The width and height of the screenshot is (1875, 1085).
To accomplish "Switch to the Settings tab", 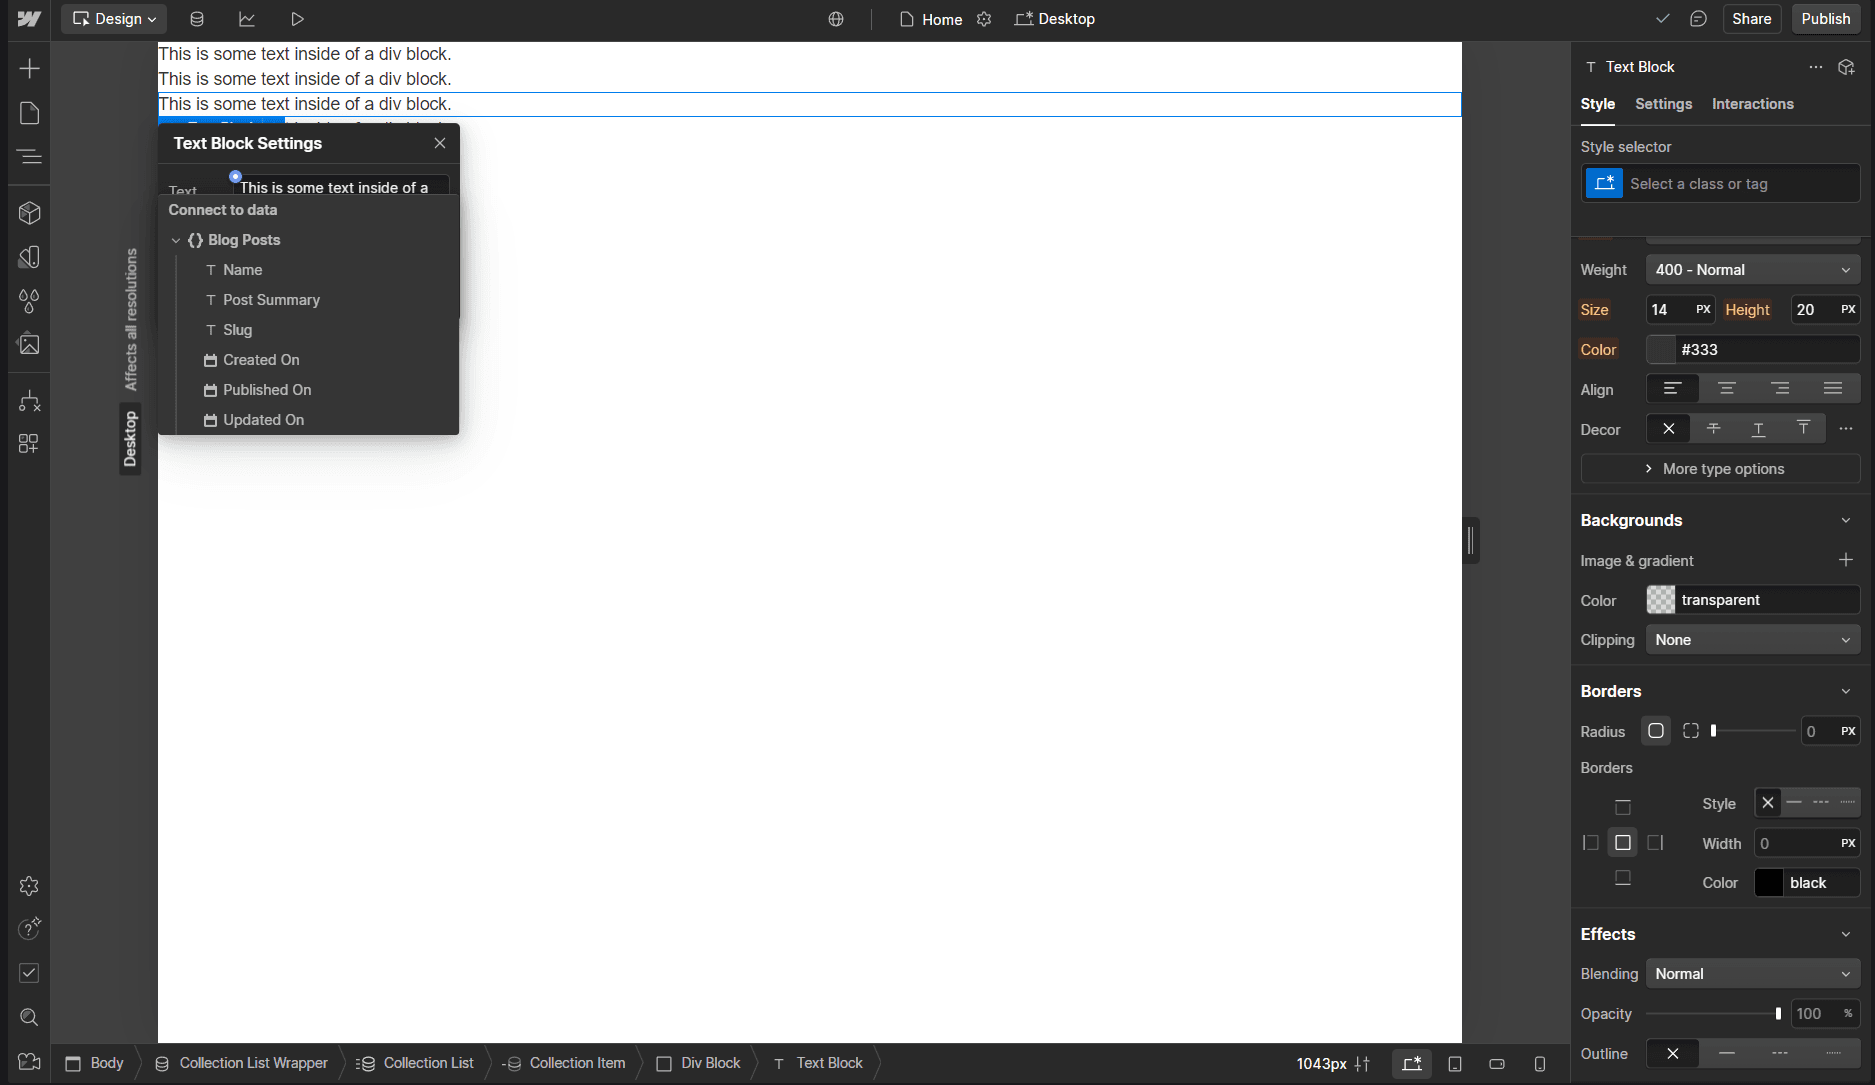I will click(1664, 104).
